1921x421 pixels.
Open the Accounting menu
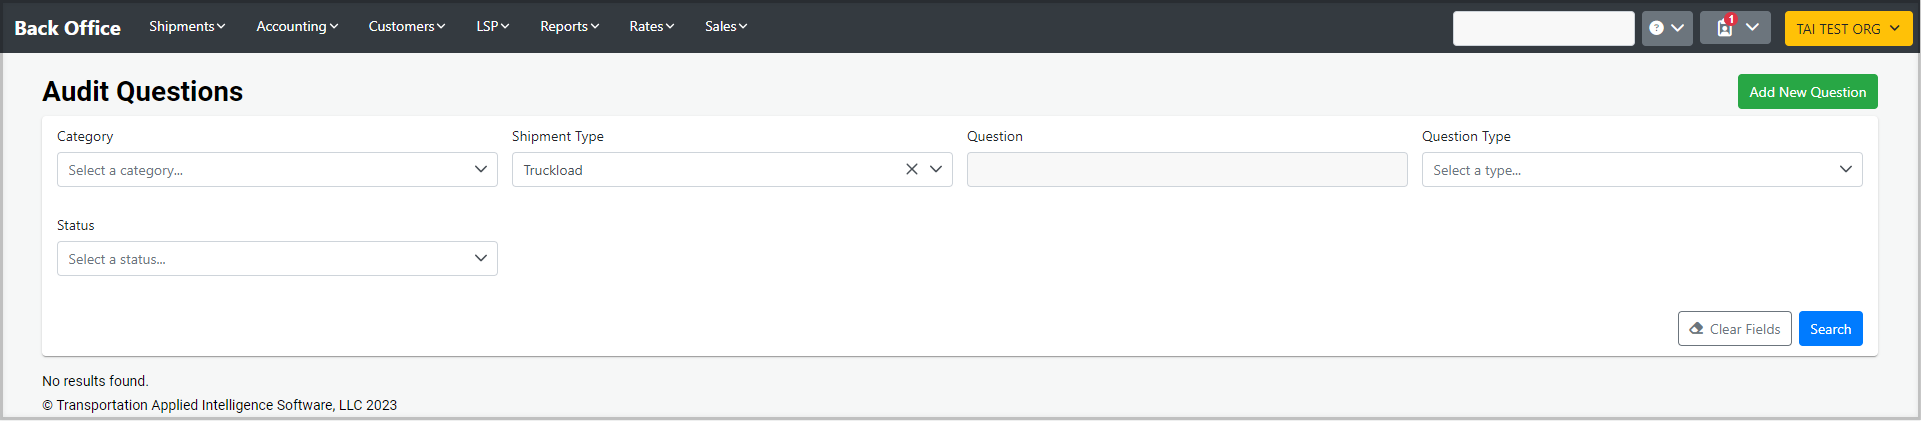[297, 26]
